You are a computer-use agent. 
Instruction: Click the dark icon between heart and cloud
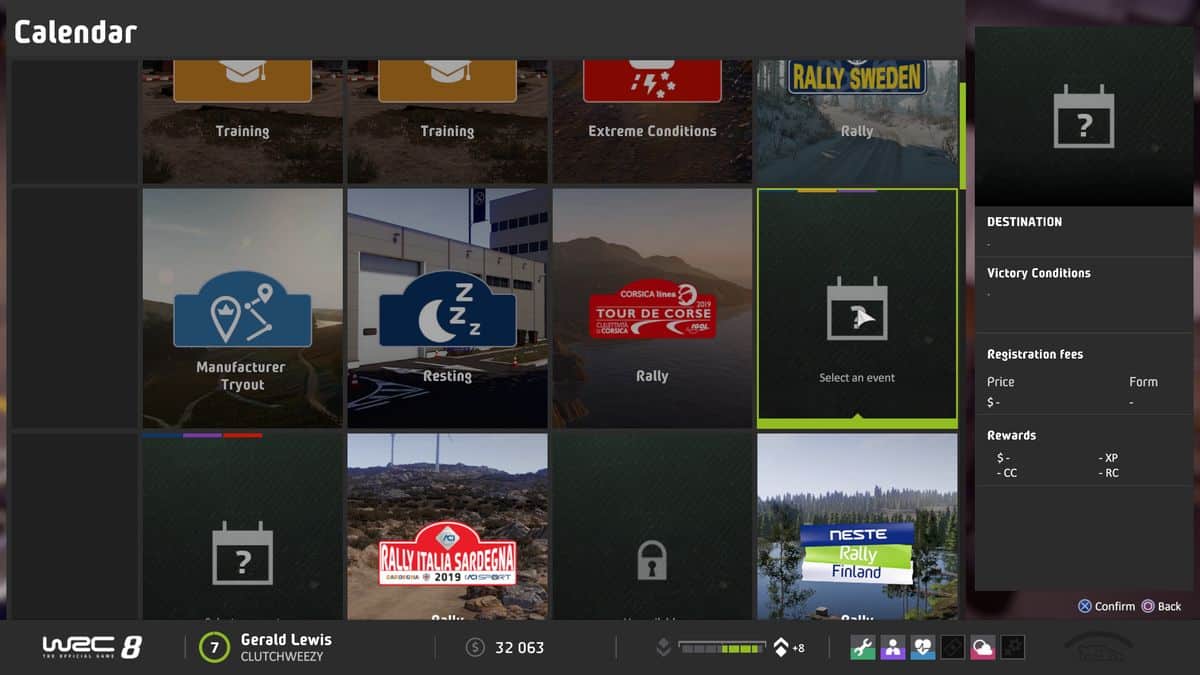[952, 647]
